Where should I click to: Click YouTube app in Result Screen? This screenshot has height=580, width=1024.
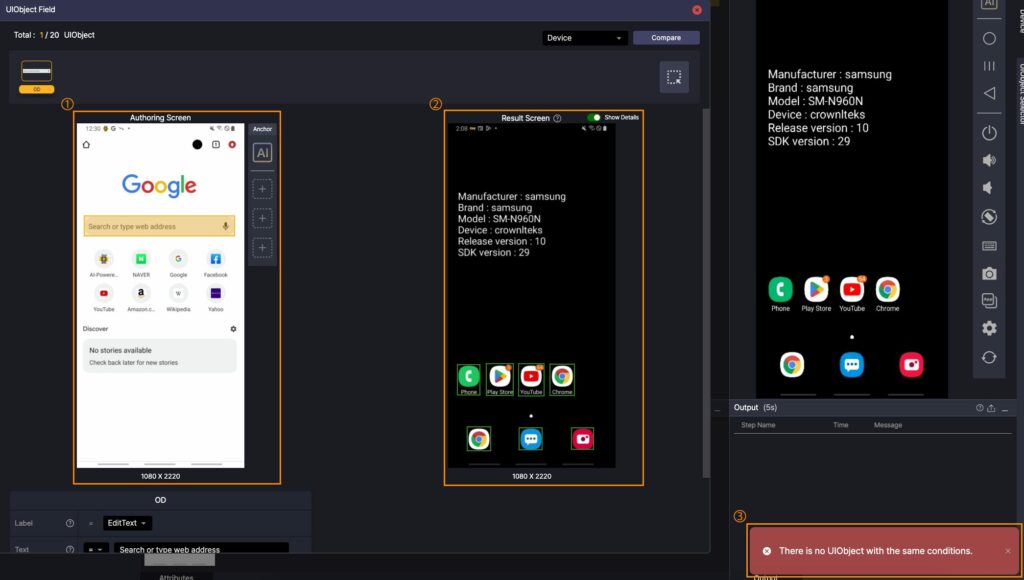point(531,380)
